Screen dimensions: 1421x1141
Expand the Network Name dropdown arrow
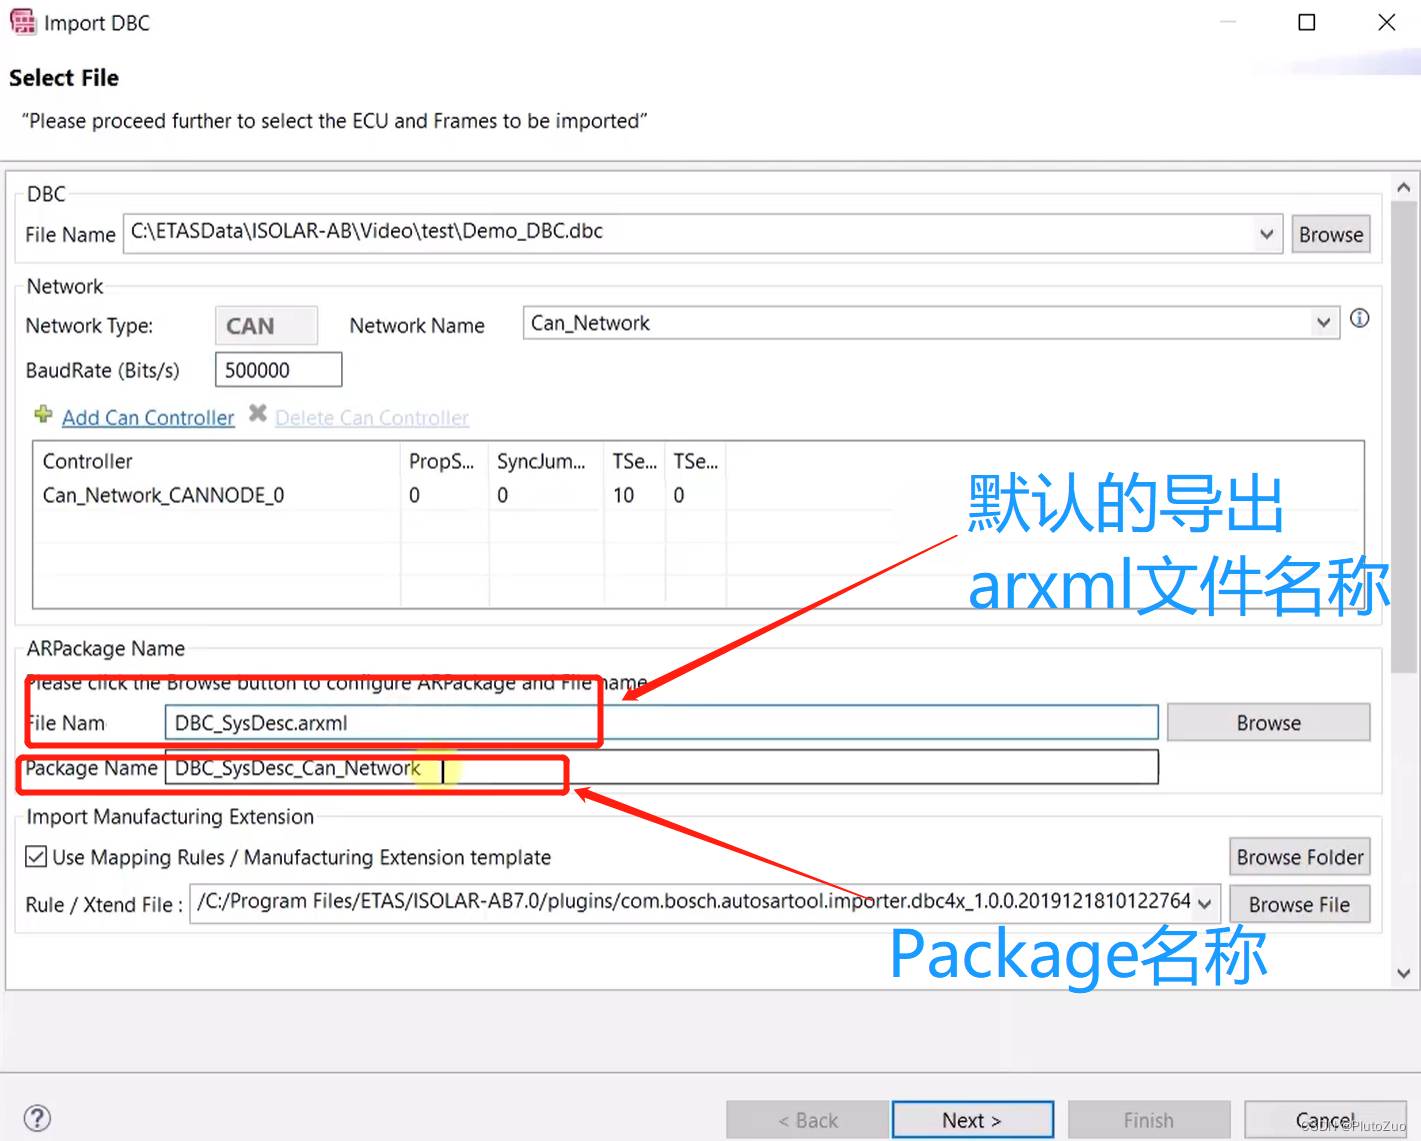(x=1323, y=323)
